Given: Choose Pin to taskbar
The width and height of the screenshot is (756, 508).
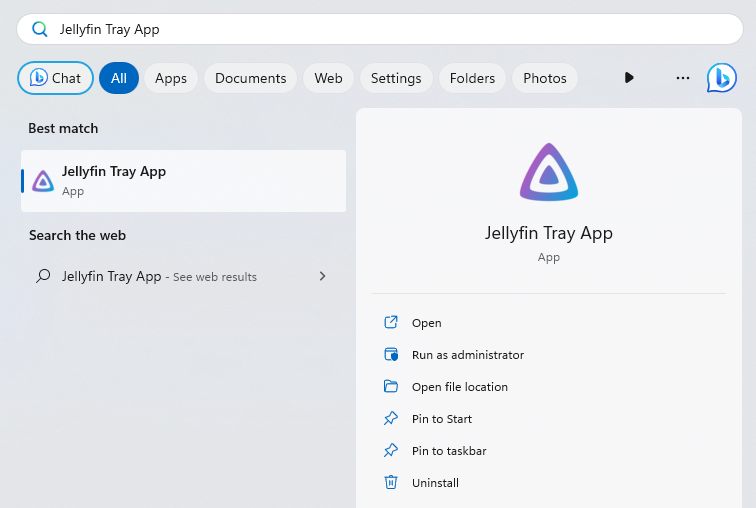Looking at the screenshot, I should (549, 451).
